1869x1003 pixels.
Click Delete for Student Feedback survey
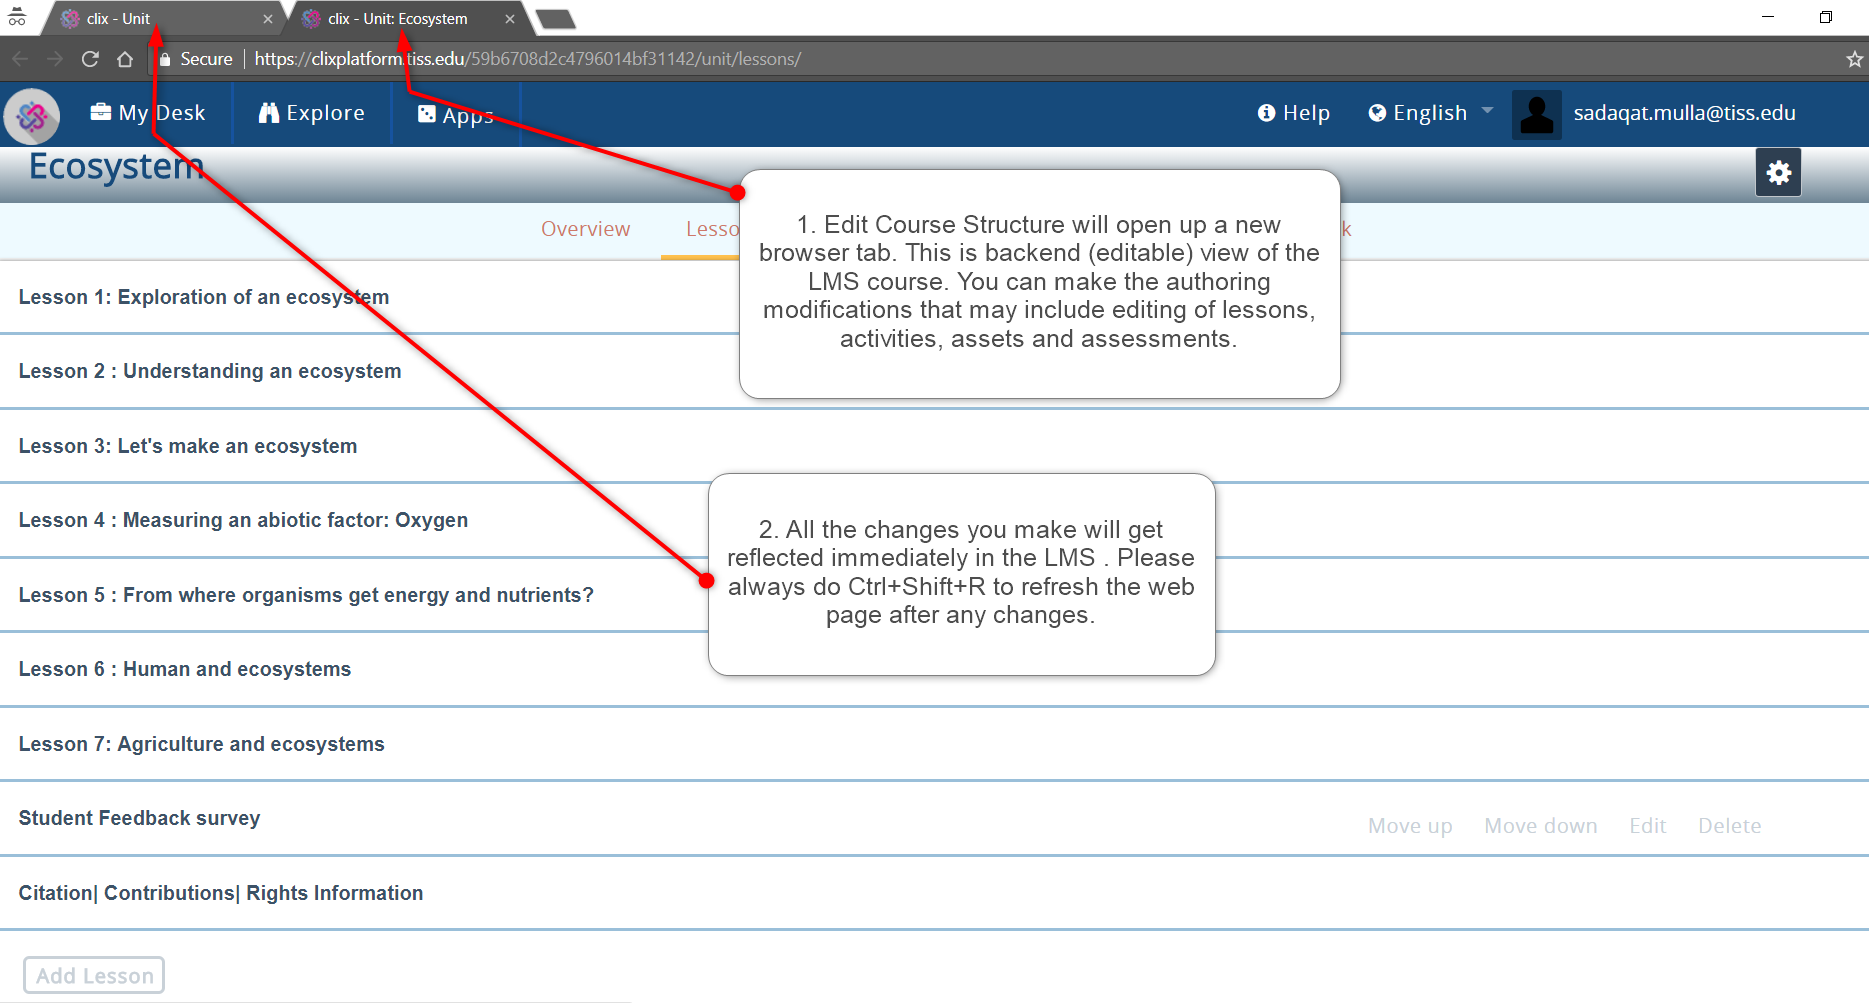click(1729, 826)
